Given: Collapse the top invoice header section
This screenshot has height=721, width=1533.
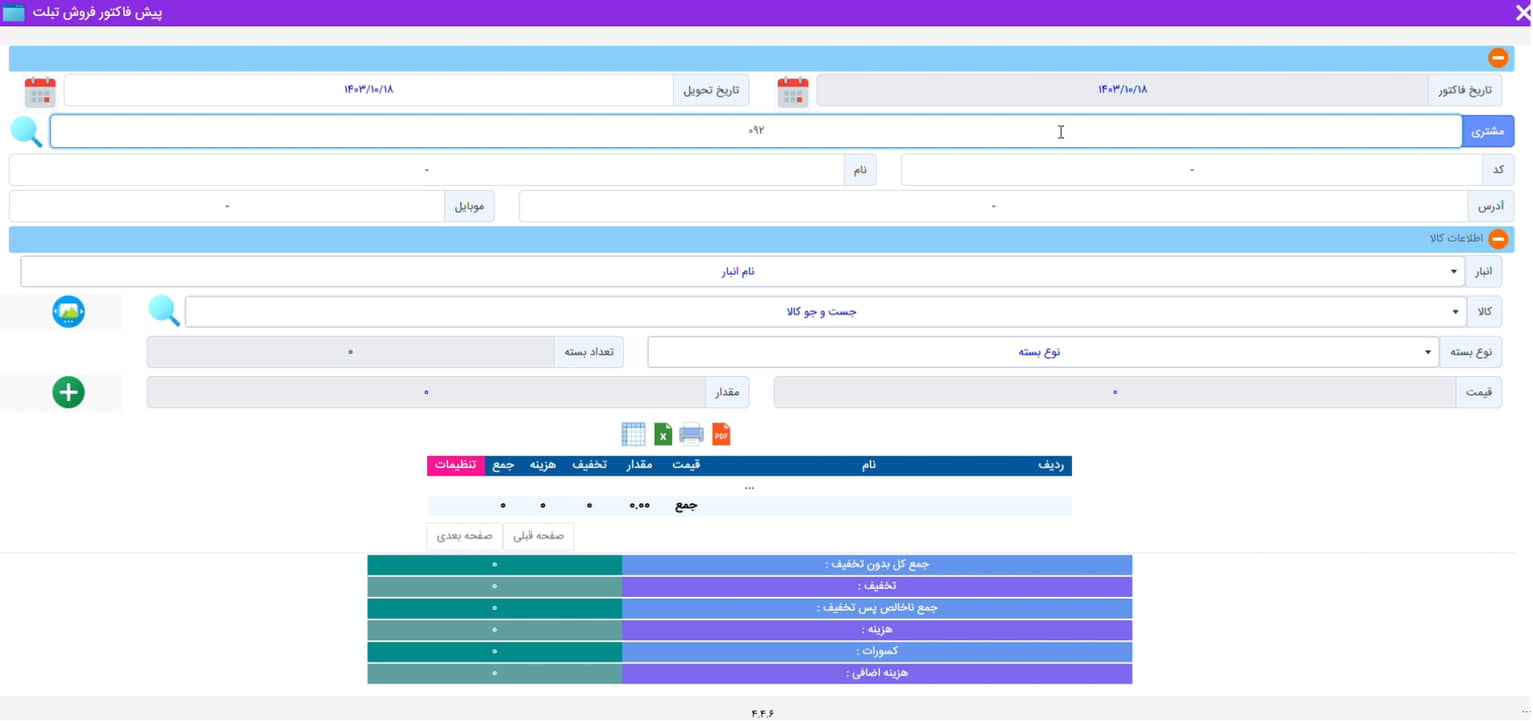Looking at the screenshot, I should 1497,59.
